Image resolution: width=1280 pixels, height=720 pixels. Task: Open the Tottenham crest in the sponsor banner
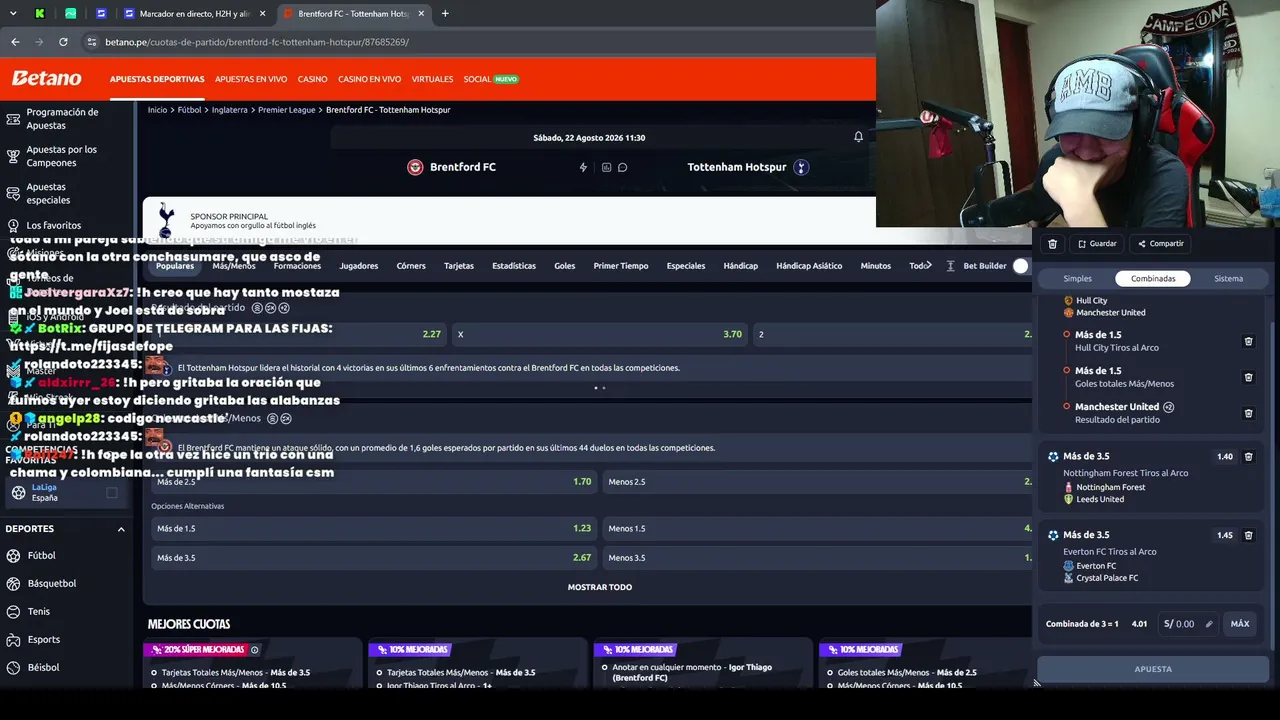[166, 220]
